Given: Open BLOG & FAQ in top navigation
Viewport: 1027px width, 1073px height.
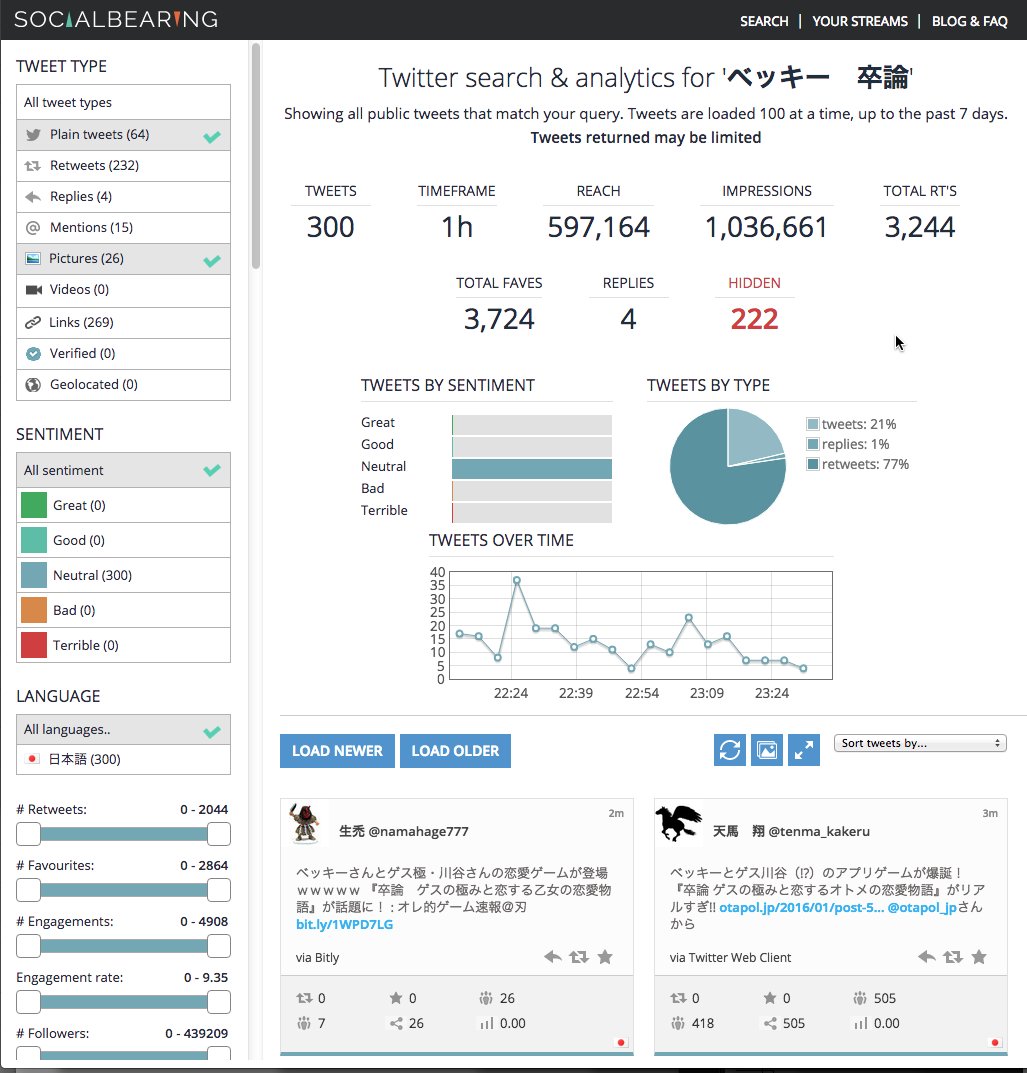Looking at the screenshot, I should [x=970, y=21].
